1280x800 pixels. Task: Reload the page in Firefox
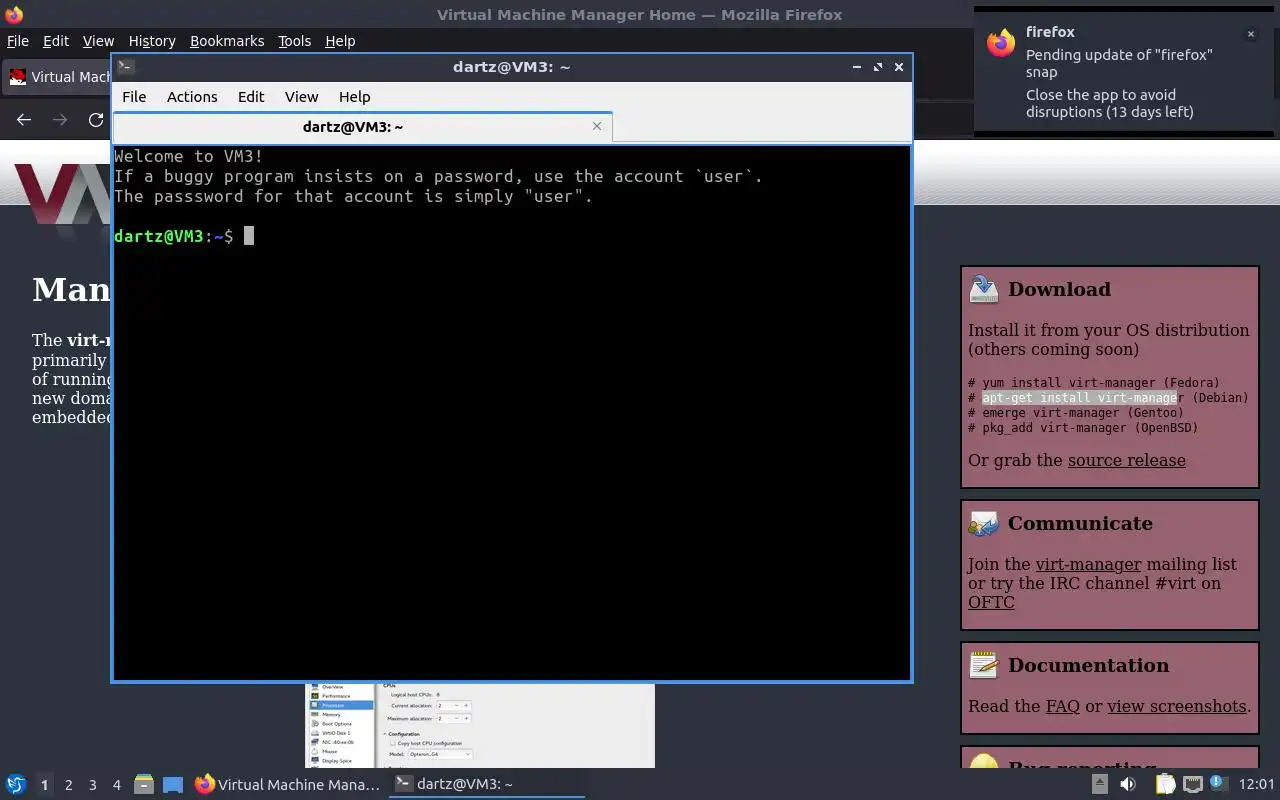(x=96, y=120)
